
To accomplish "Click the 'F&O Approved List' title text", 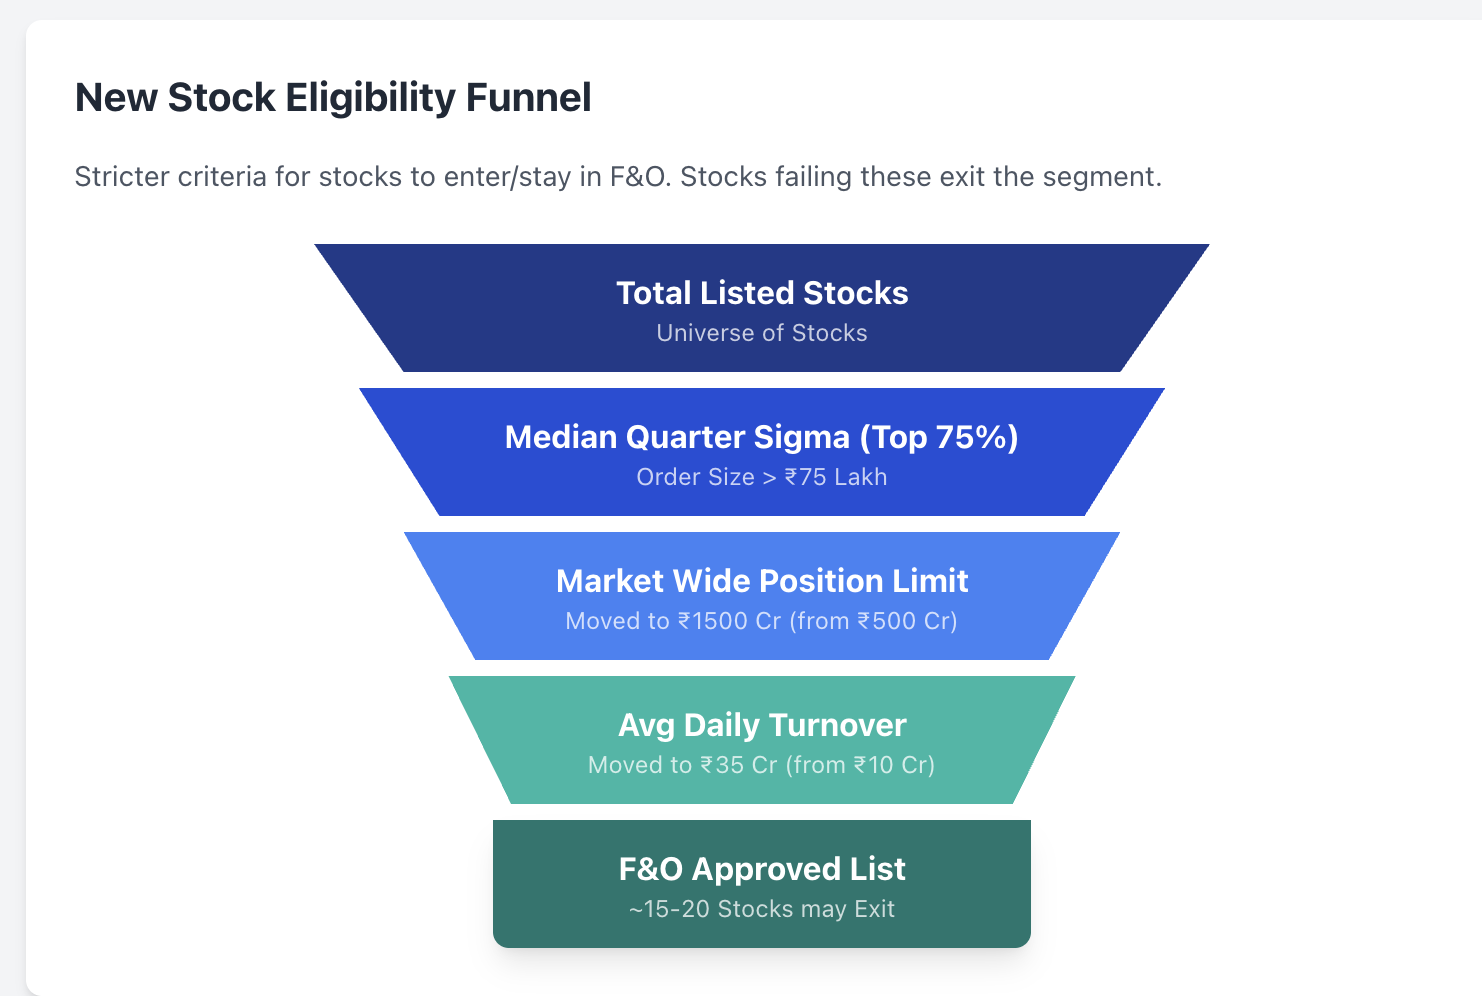I will click(762, 869).
